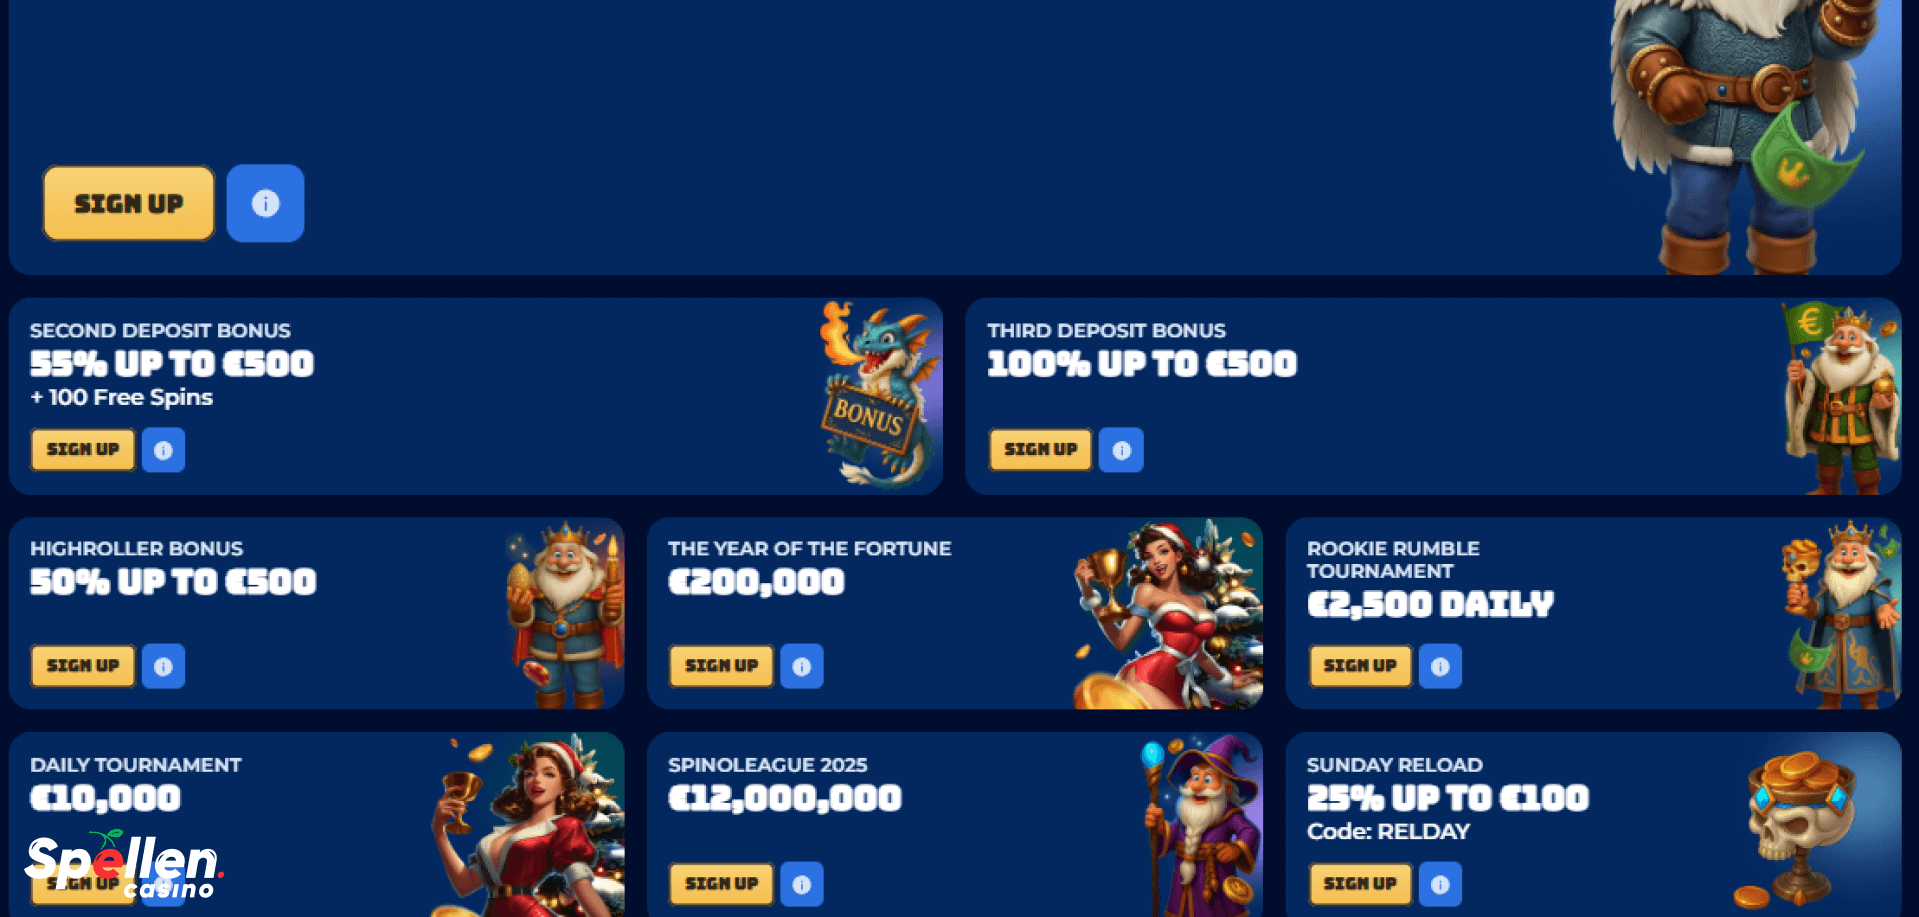Open the Highroller Bonus info icon
Screen dimensions: 1919x917
(x=163, y=666)
